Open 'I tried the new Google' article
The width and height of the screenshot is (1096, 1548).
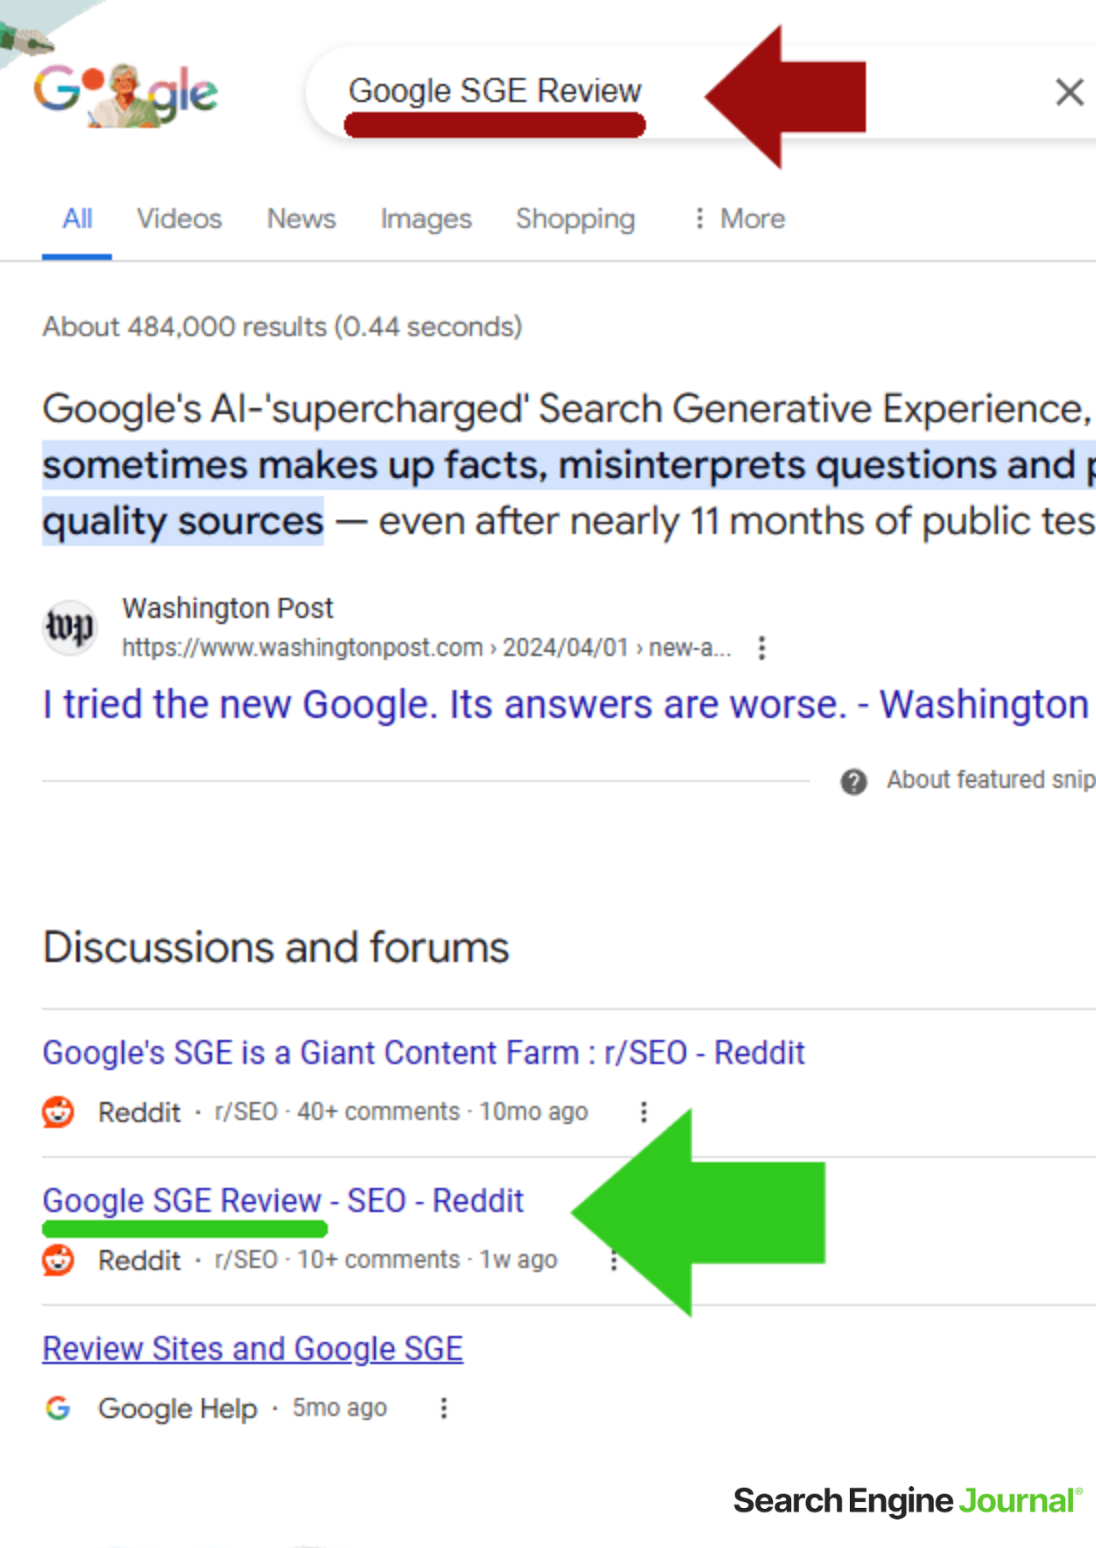click(x=564, y=705)
